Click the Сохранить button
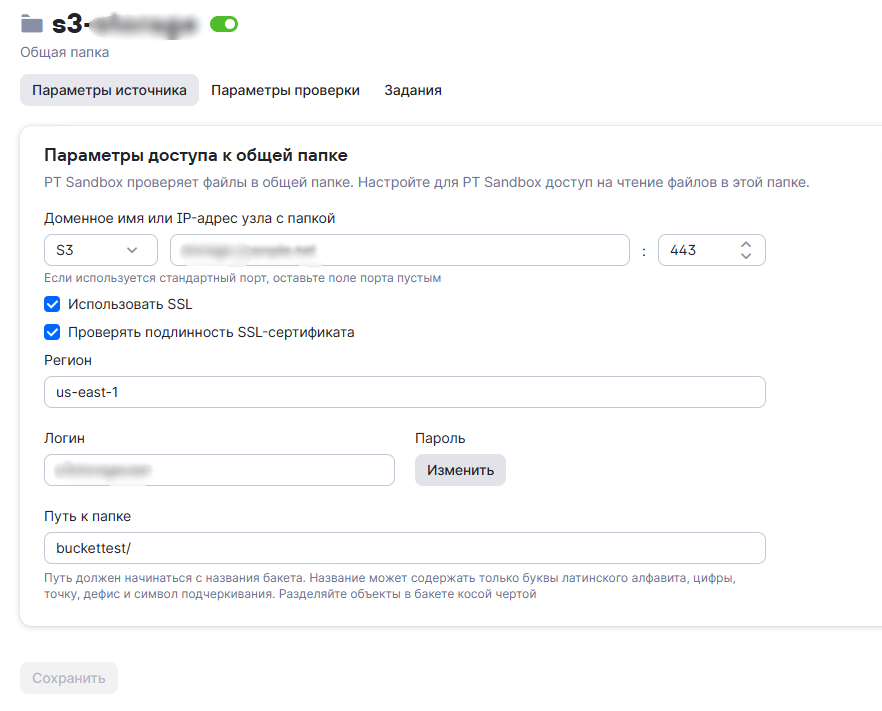882x711 pixels. [69, 678]
